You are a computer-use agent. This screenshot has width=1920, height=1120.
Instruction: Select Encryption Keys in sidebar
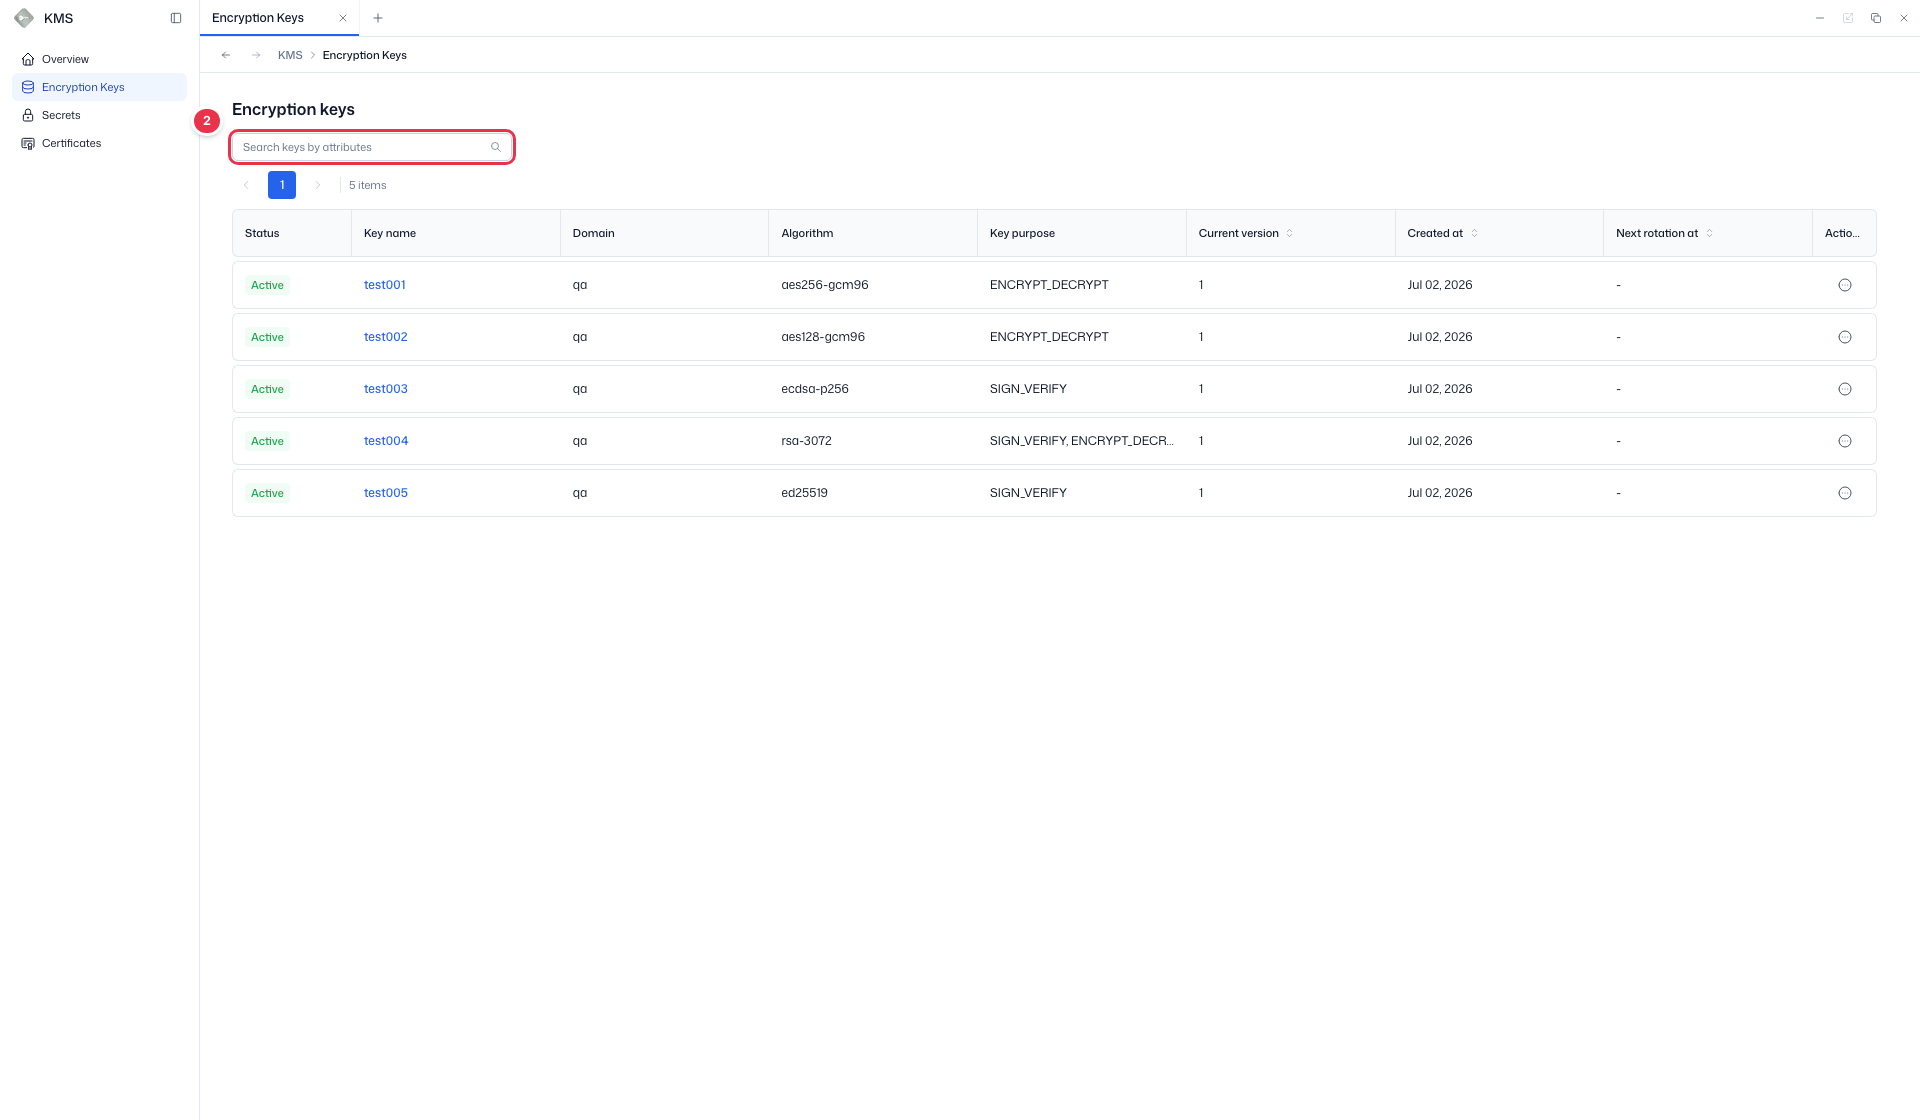pyautogui.click(x=99, y=87)
